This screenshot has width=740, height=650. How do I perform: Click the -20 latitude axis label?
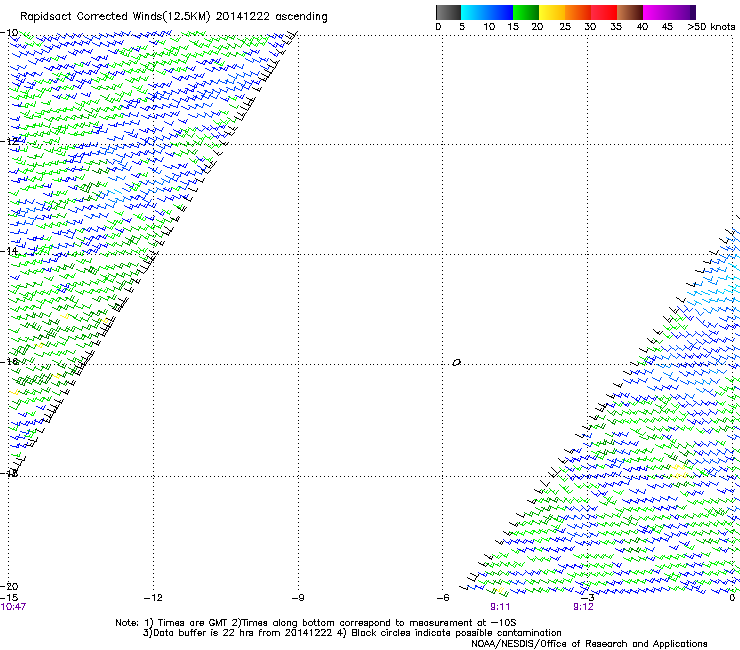pos(9,586)
